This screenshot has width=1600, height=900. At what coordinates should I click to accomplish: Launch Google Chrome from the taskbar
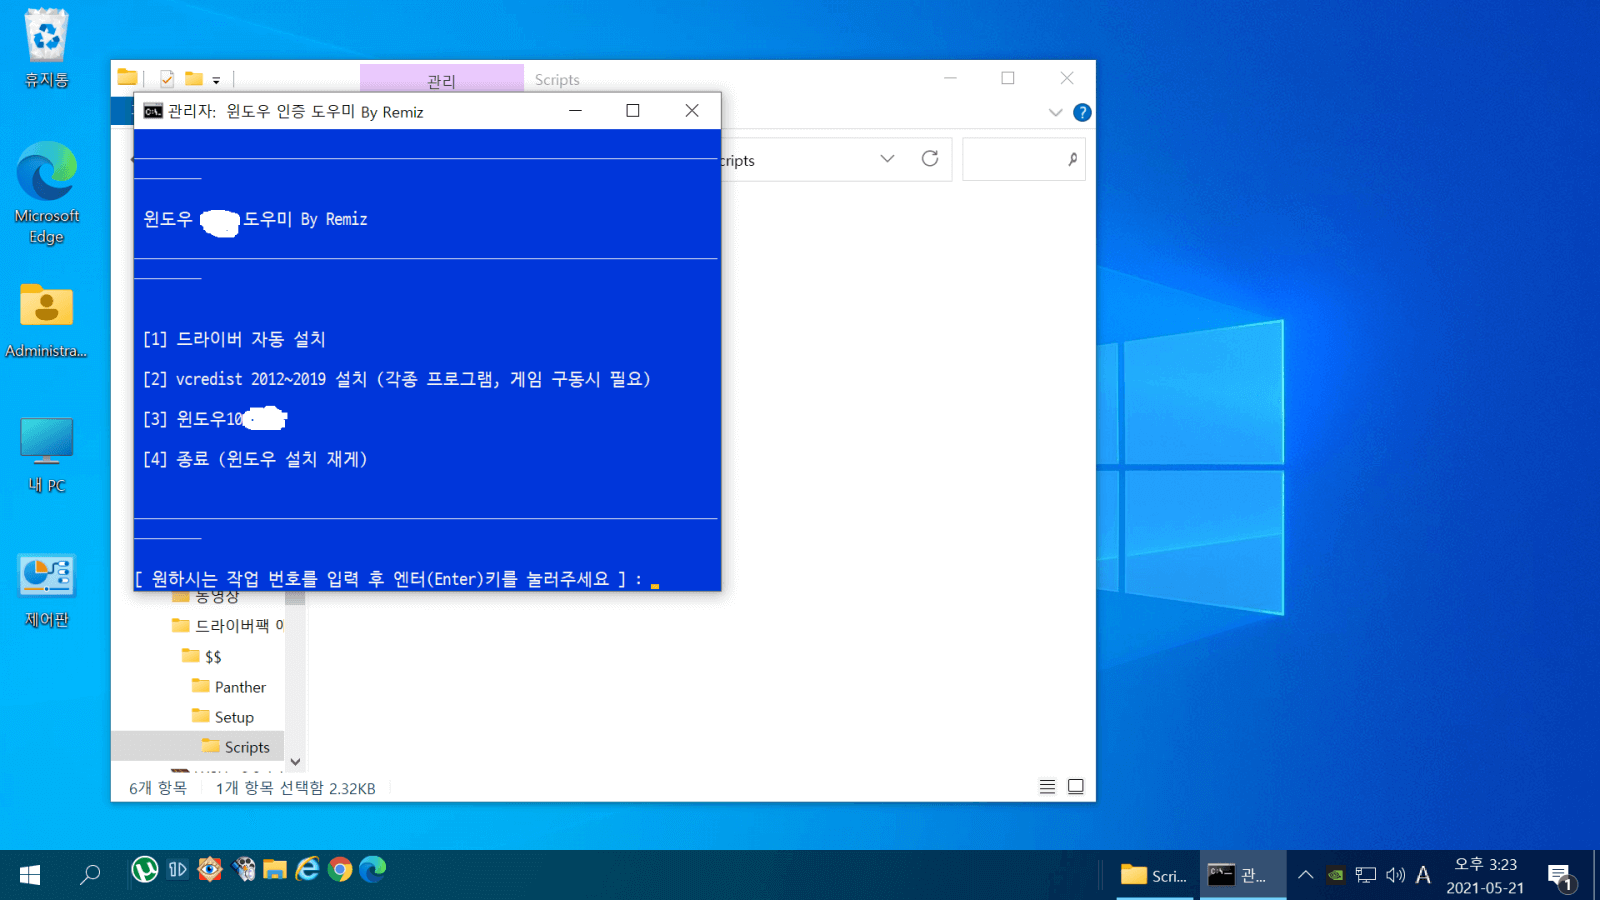[x=340, y=870]
